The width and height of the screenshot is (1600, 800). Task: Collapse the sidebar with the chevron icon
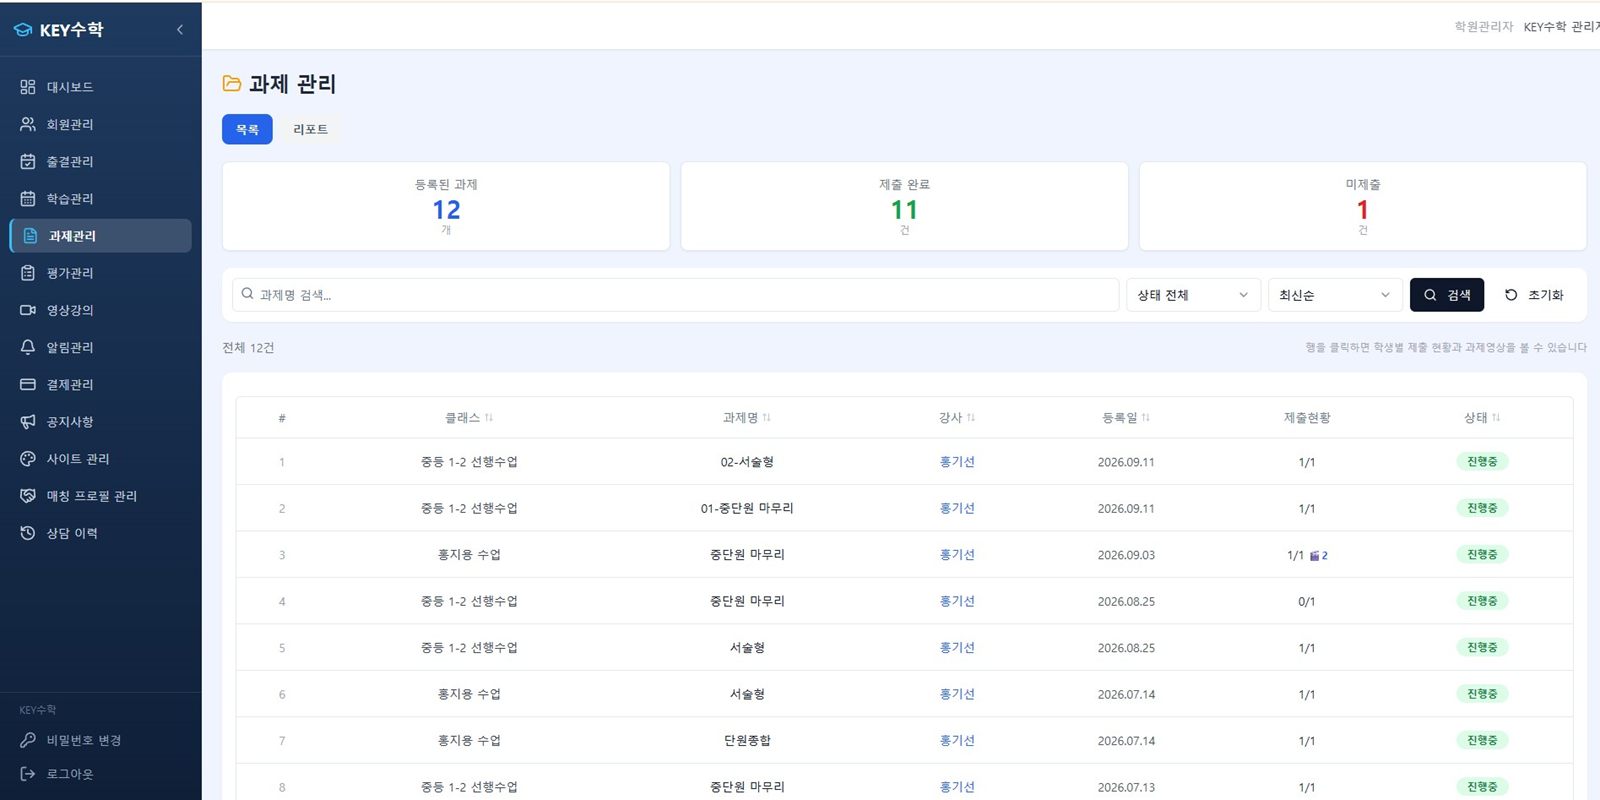click(x=180, y=29)
